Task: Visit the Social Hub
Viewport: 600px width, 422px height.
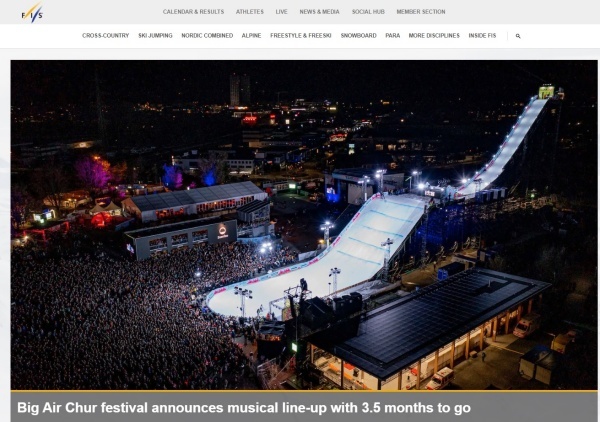Action: pyautogui.click(x=368, y=12)
